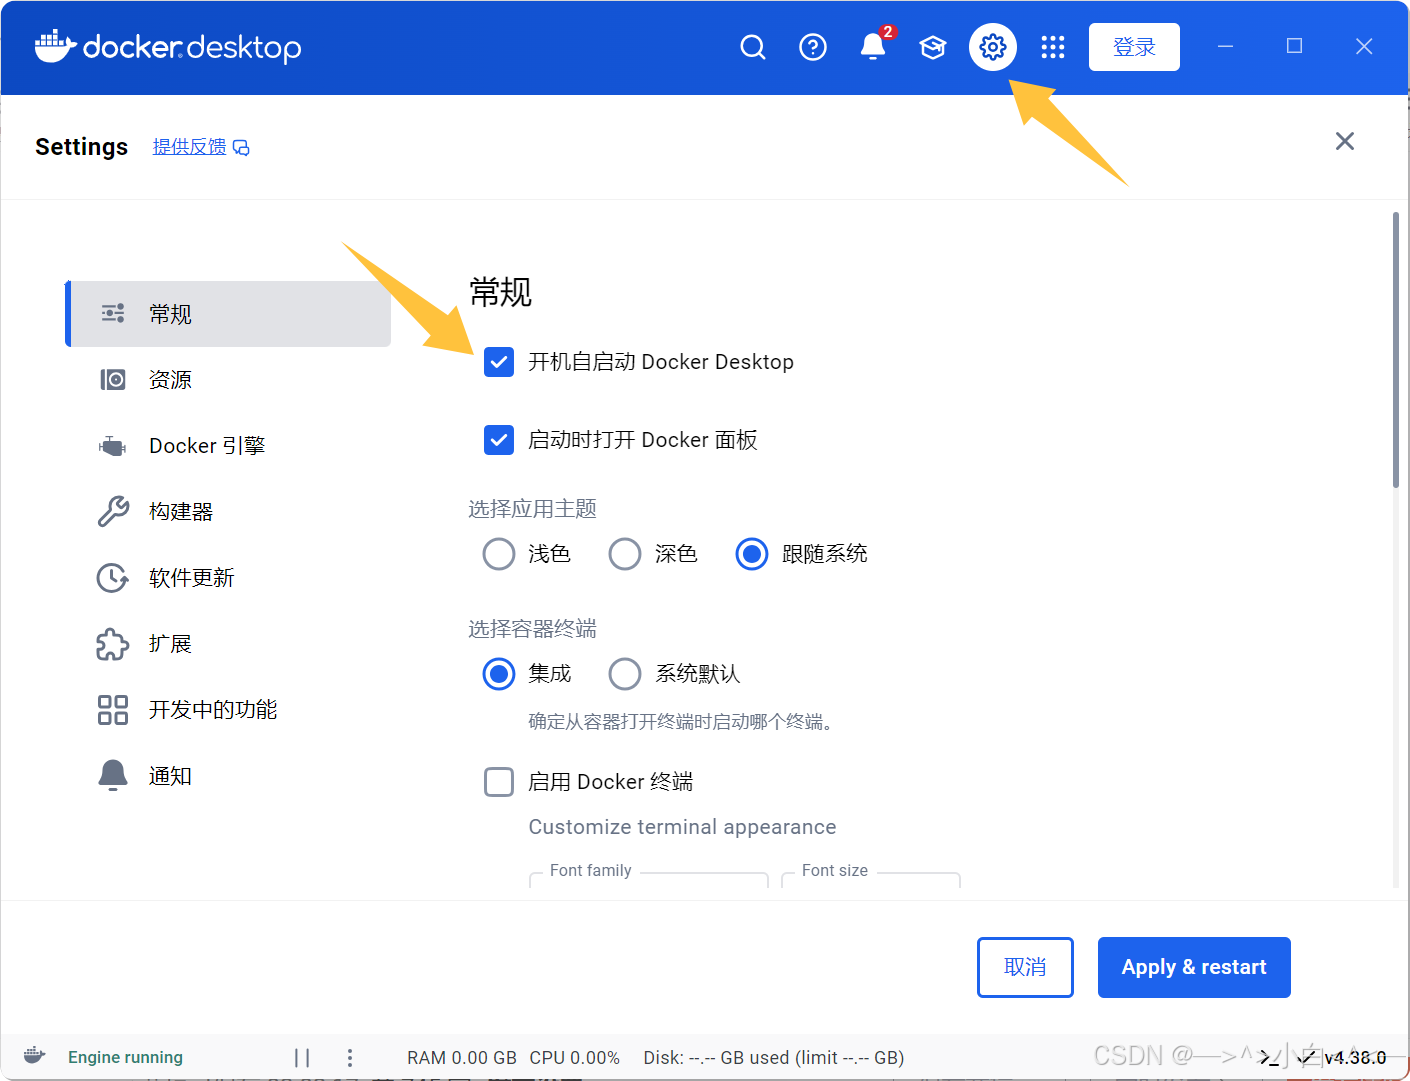Open the help question-mark icon

813,47
